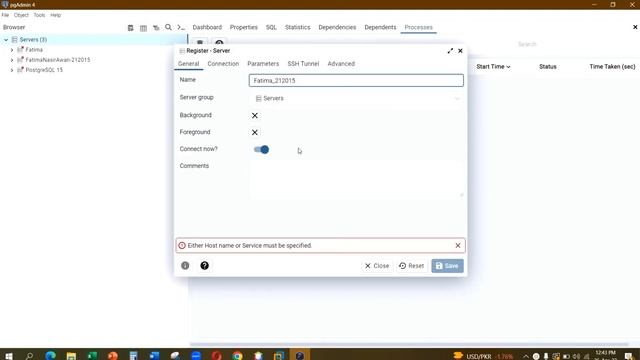Click the Save button
The height and width of the screenshot is (360, 640).
(x=447, y=266)
